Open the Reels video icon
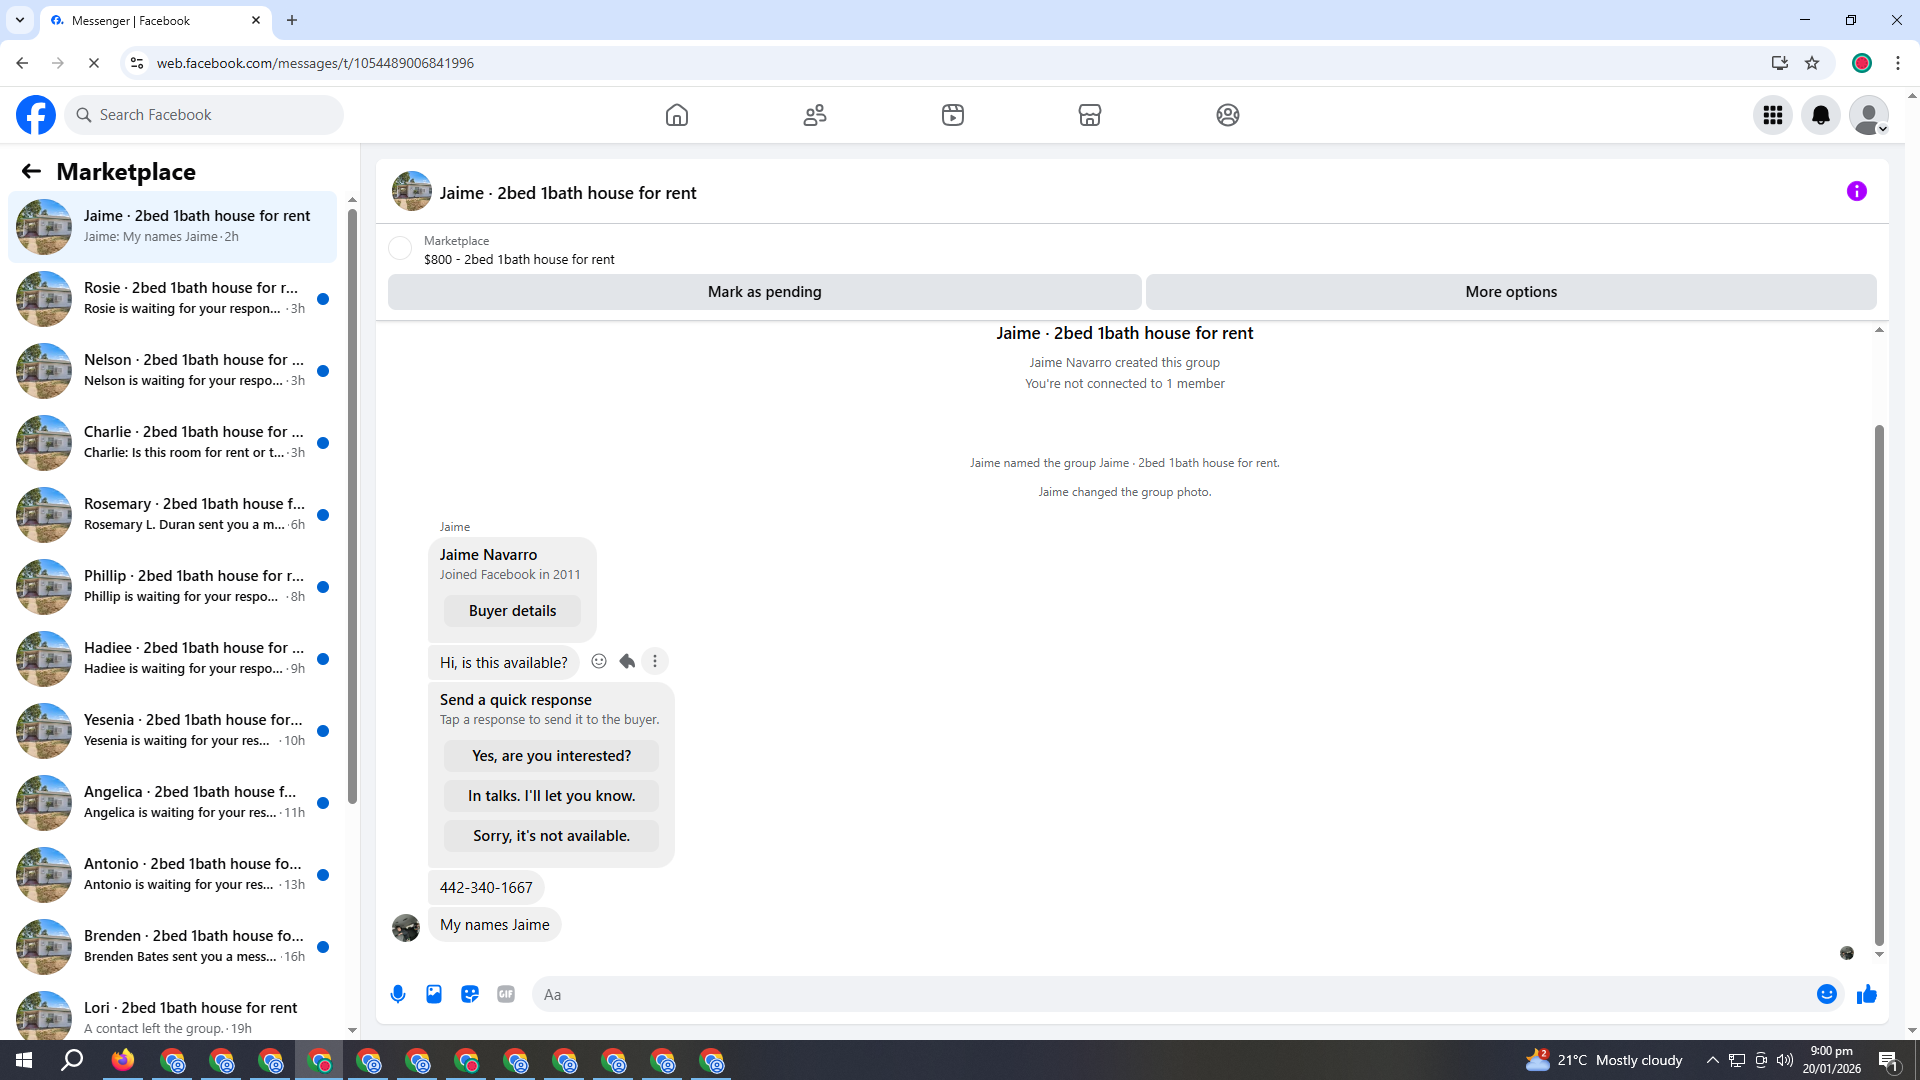Image resolution: width=1920 pixels, height=1080 pixels. [953, 115]
